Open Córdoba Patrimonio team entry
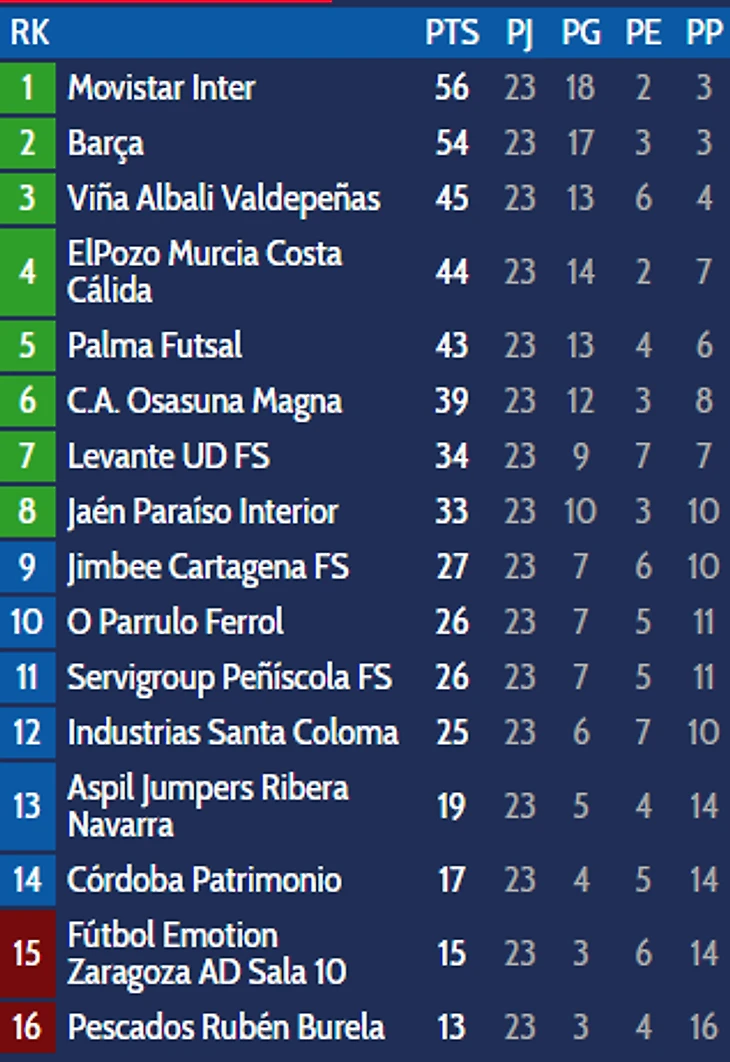 204,880
